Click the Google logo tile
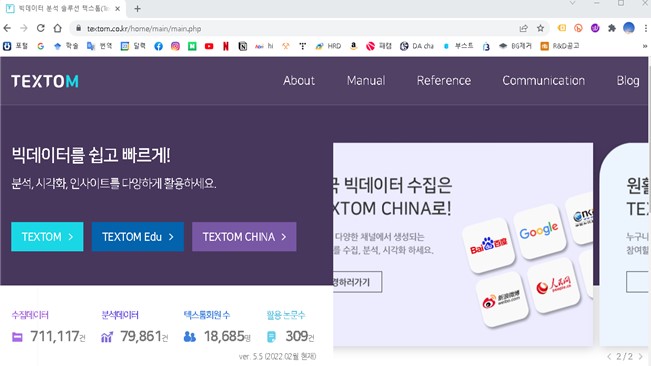The width and height of the screenshot is (651, 366). tap(539, 231)
